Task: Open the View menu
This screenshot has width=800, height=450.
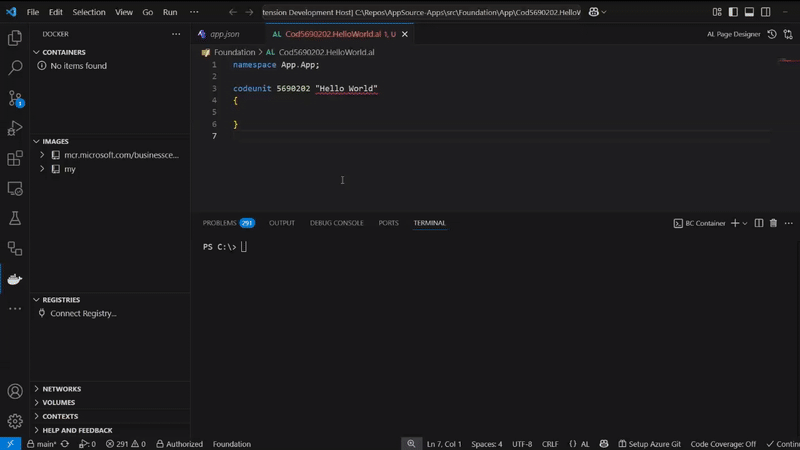Action: click(124, 12)
